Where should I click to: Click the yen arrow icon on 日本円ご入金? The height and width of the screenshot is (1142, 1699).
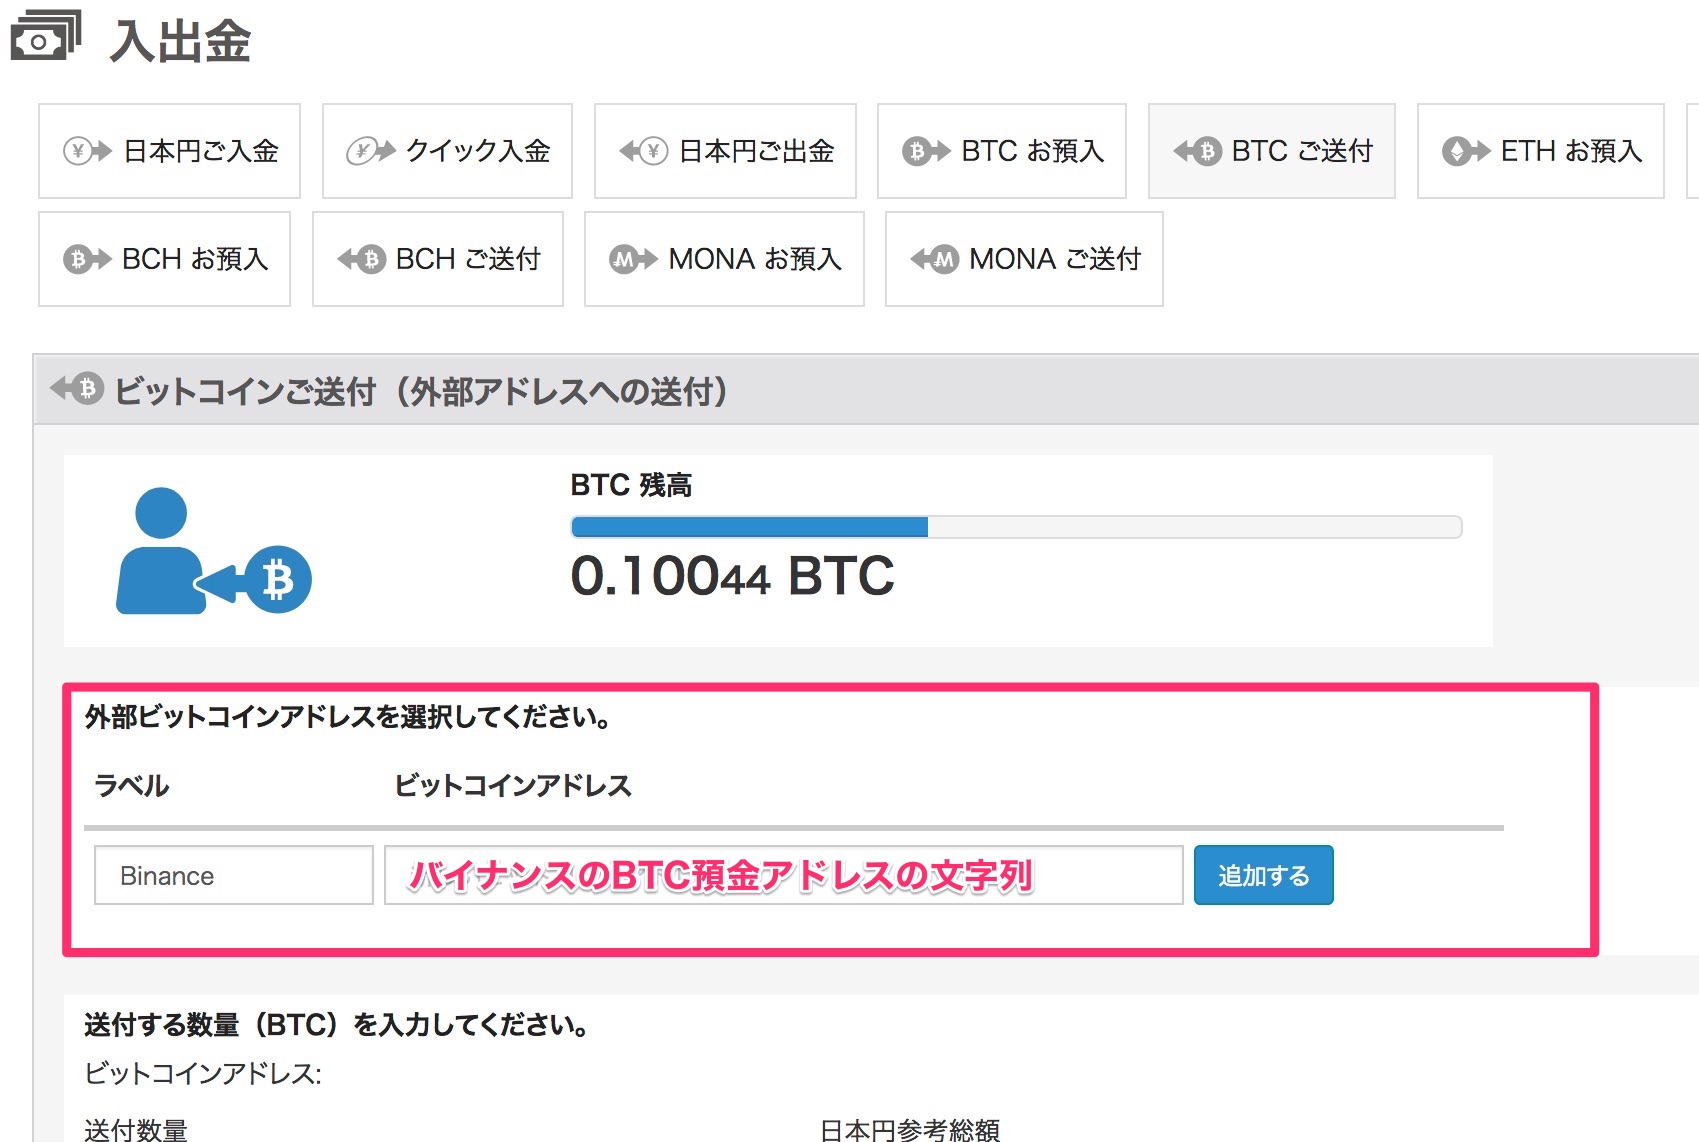point(87,151)
